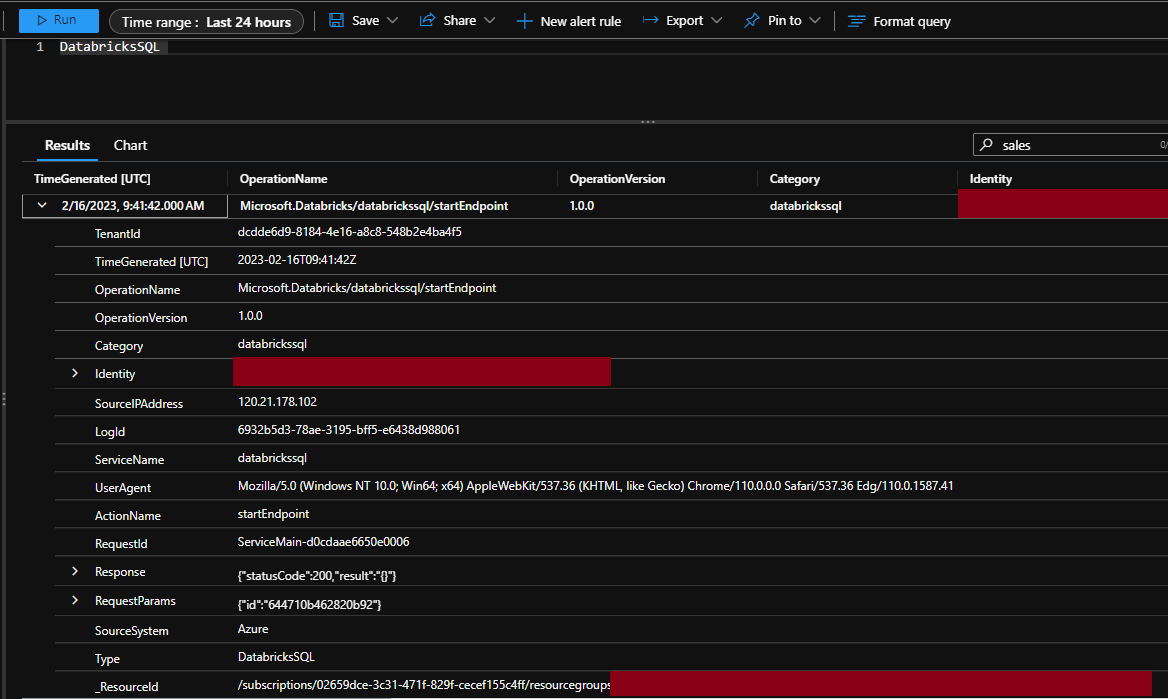
Task: Click the query editor line with DatabricksSQL
Action: click(110, 46)
